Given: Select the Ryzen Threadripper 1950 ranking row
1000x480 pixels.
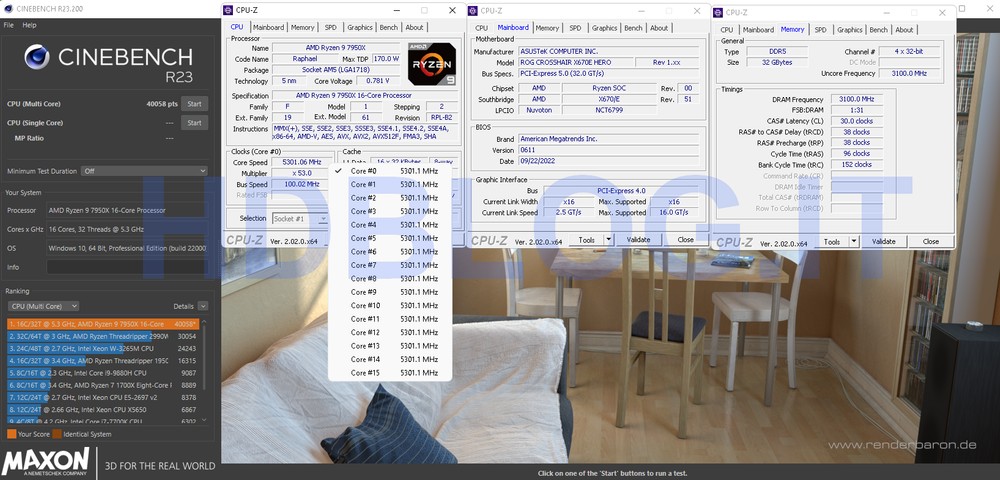Looking at the screenshot, I should coord(103,360).
